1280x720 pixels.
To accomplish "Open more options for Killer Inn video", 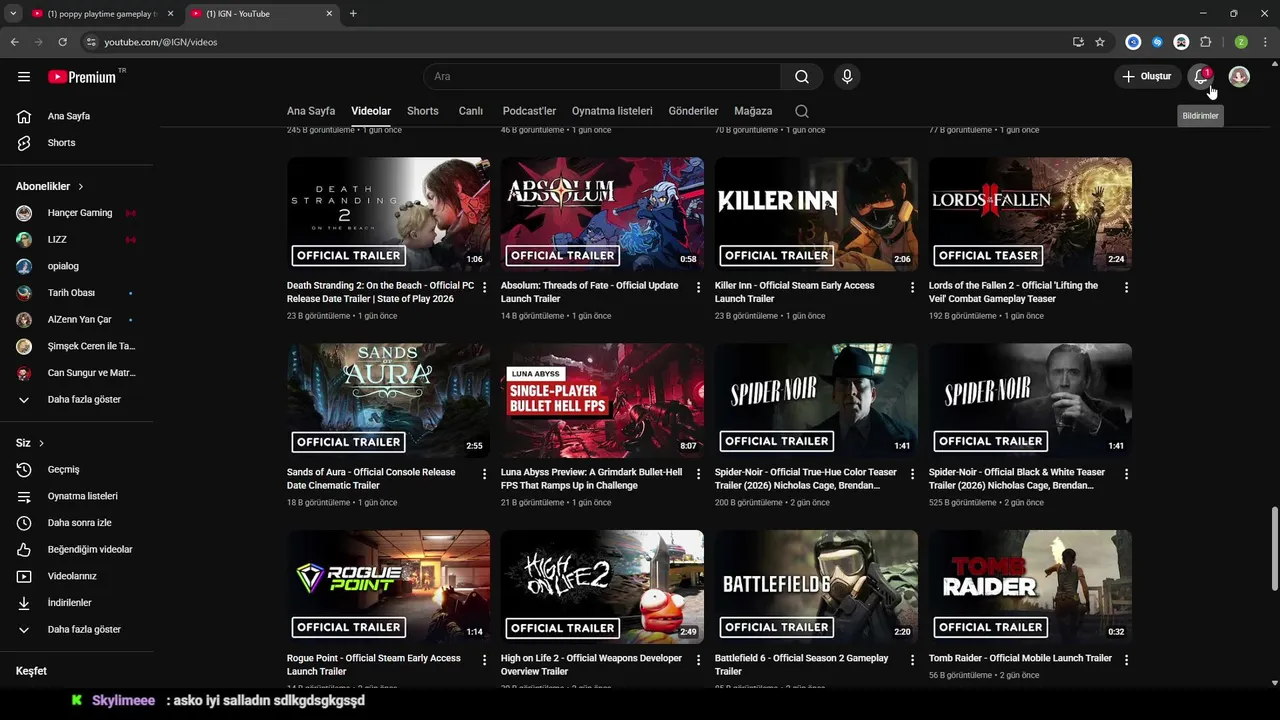I will [x=912, y=287].
